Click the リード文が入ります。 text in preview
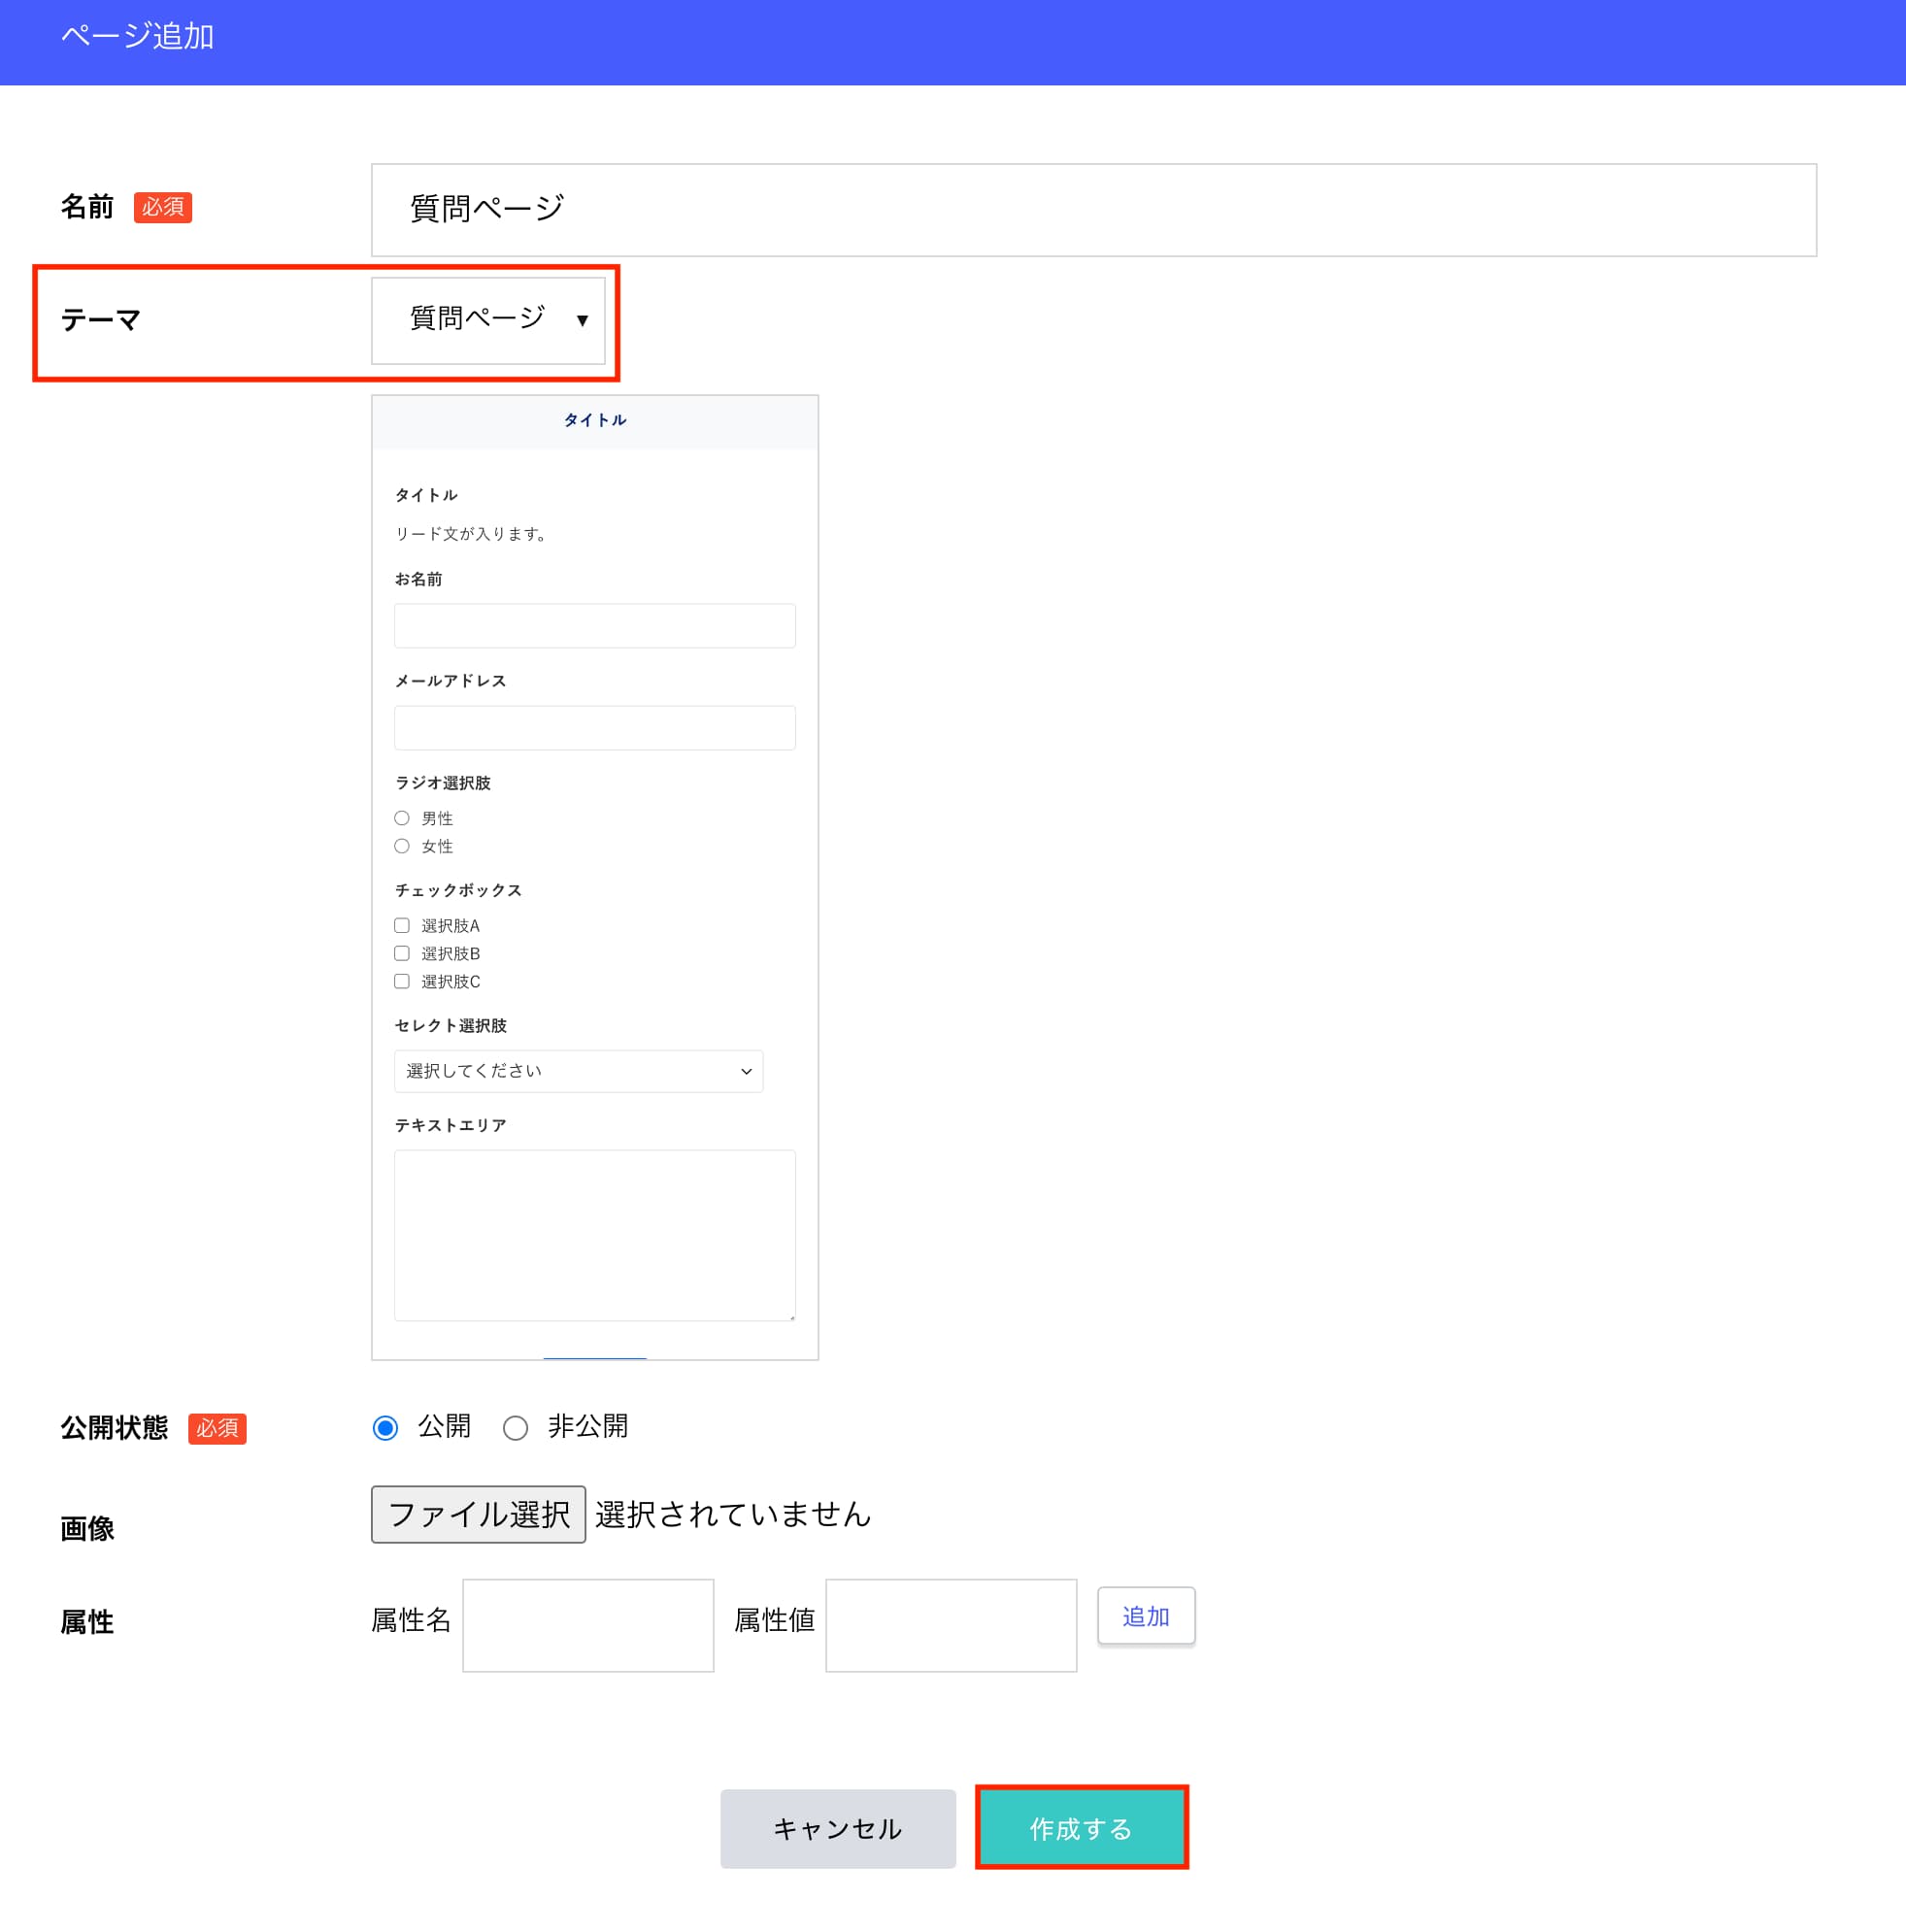The height and width of the screenshot is (1932, 1906). (x=472, y=534)
